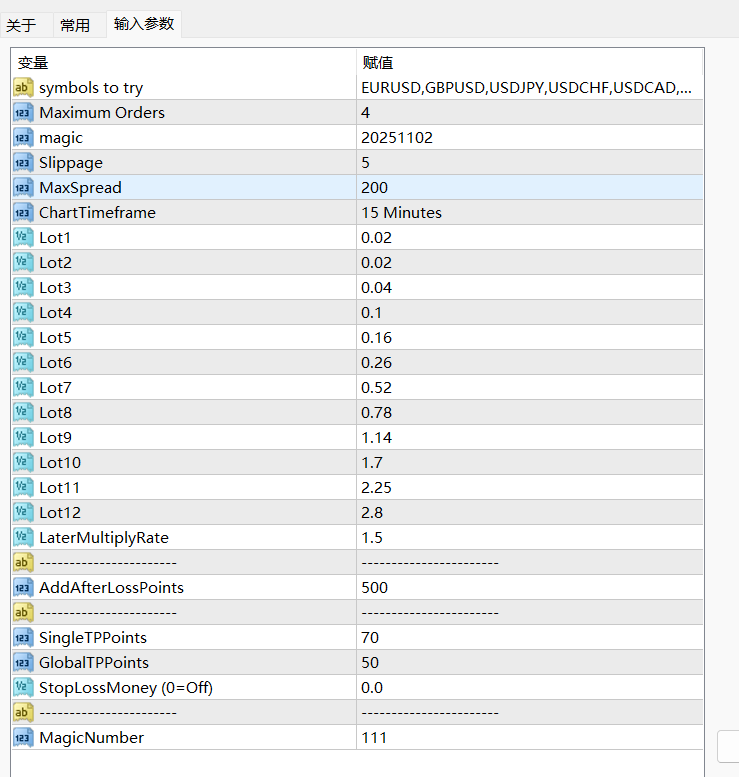The image size is (739, 777).
Task: Click the integer icon beside AddAfterLossPoints
Action: [x=23, y=587]
